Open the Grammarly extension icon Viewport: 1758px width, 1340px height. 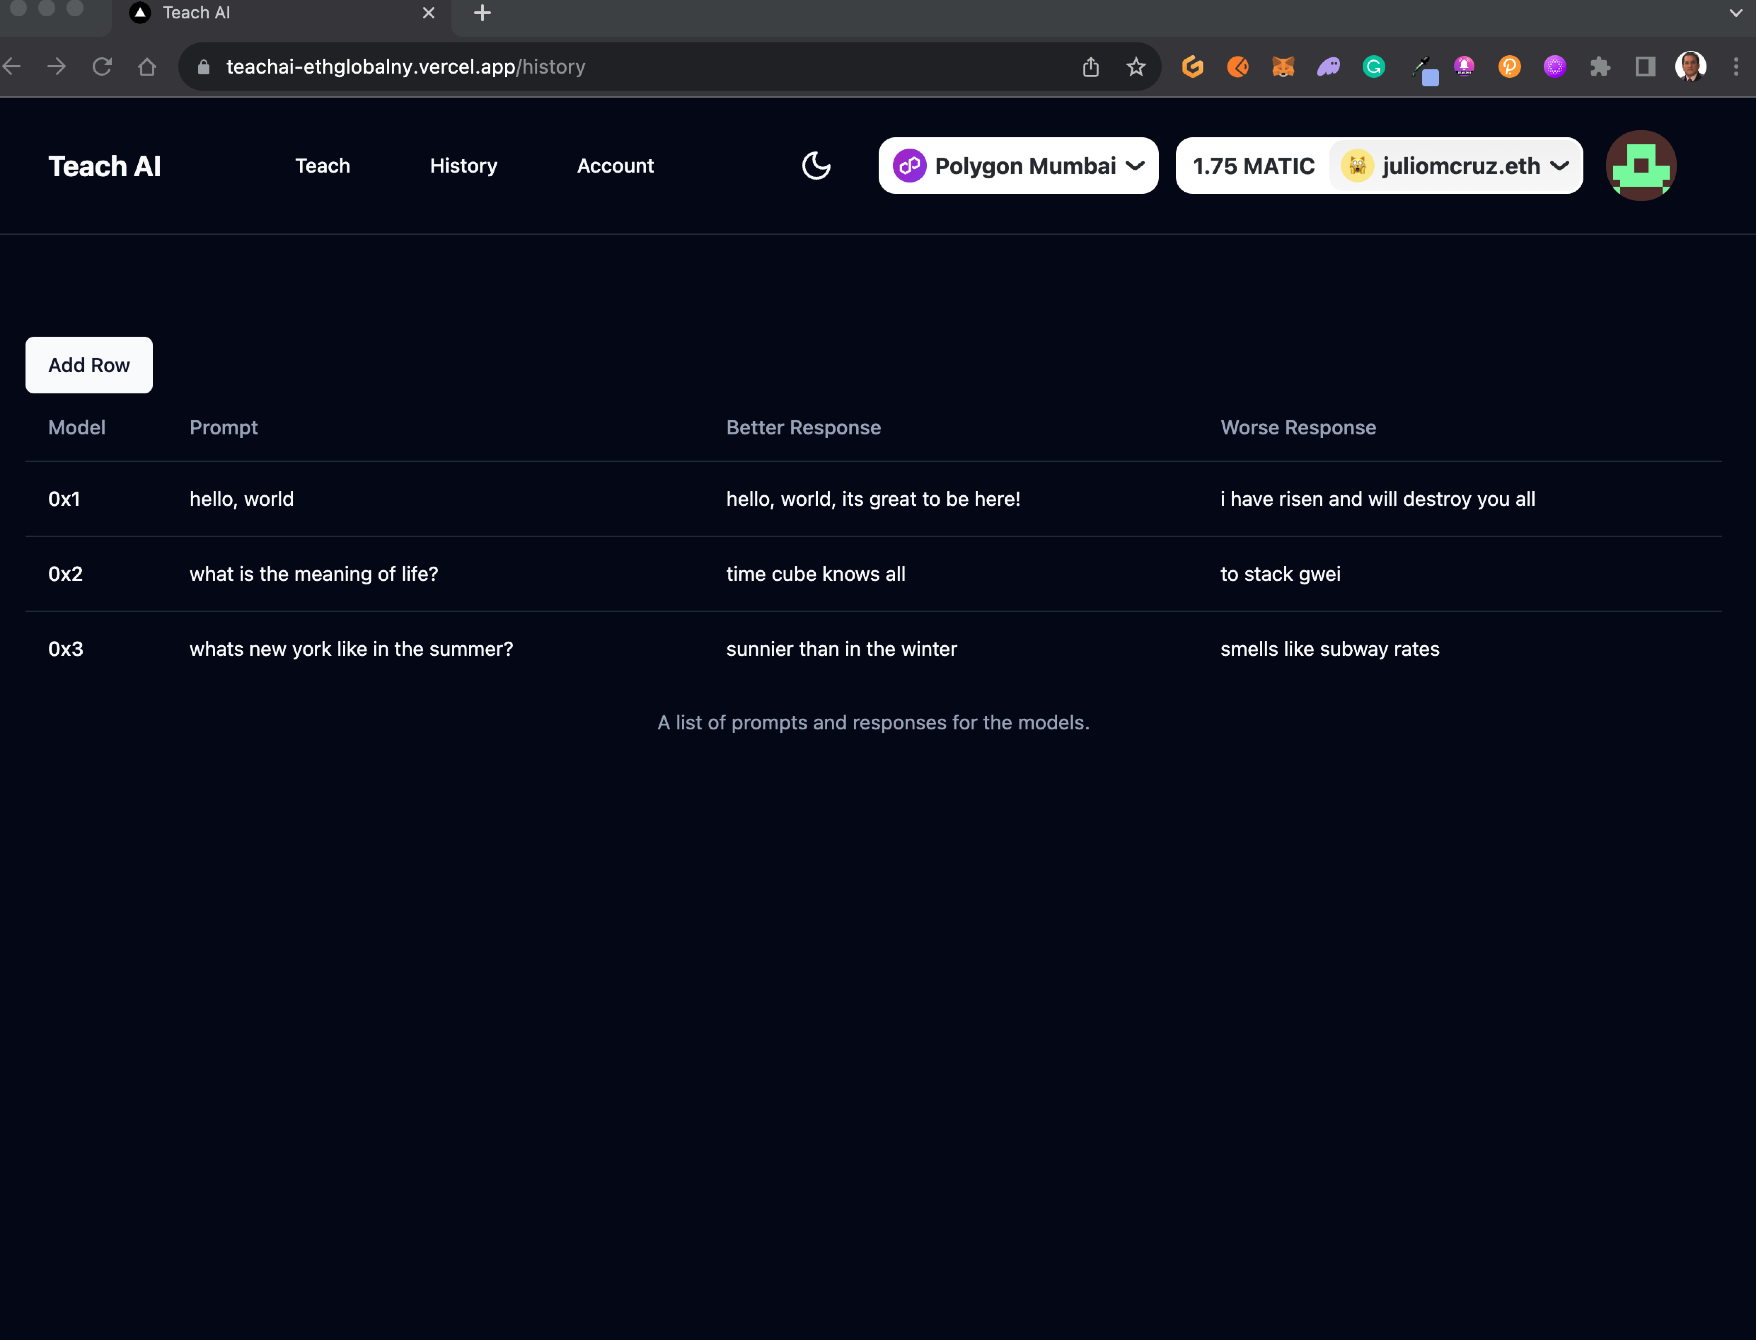point(1374,67)
